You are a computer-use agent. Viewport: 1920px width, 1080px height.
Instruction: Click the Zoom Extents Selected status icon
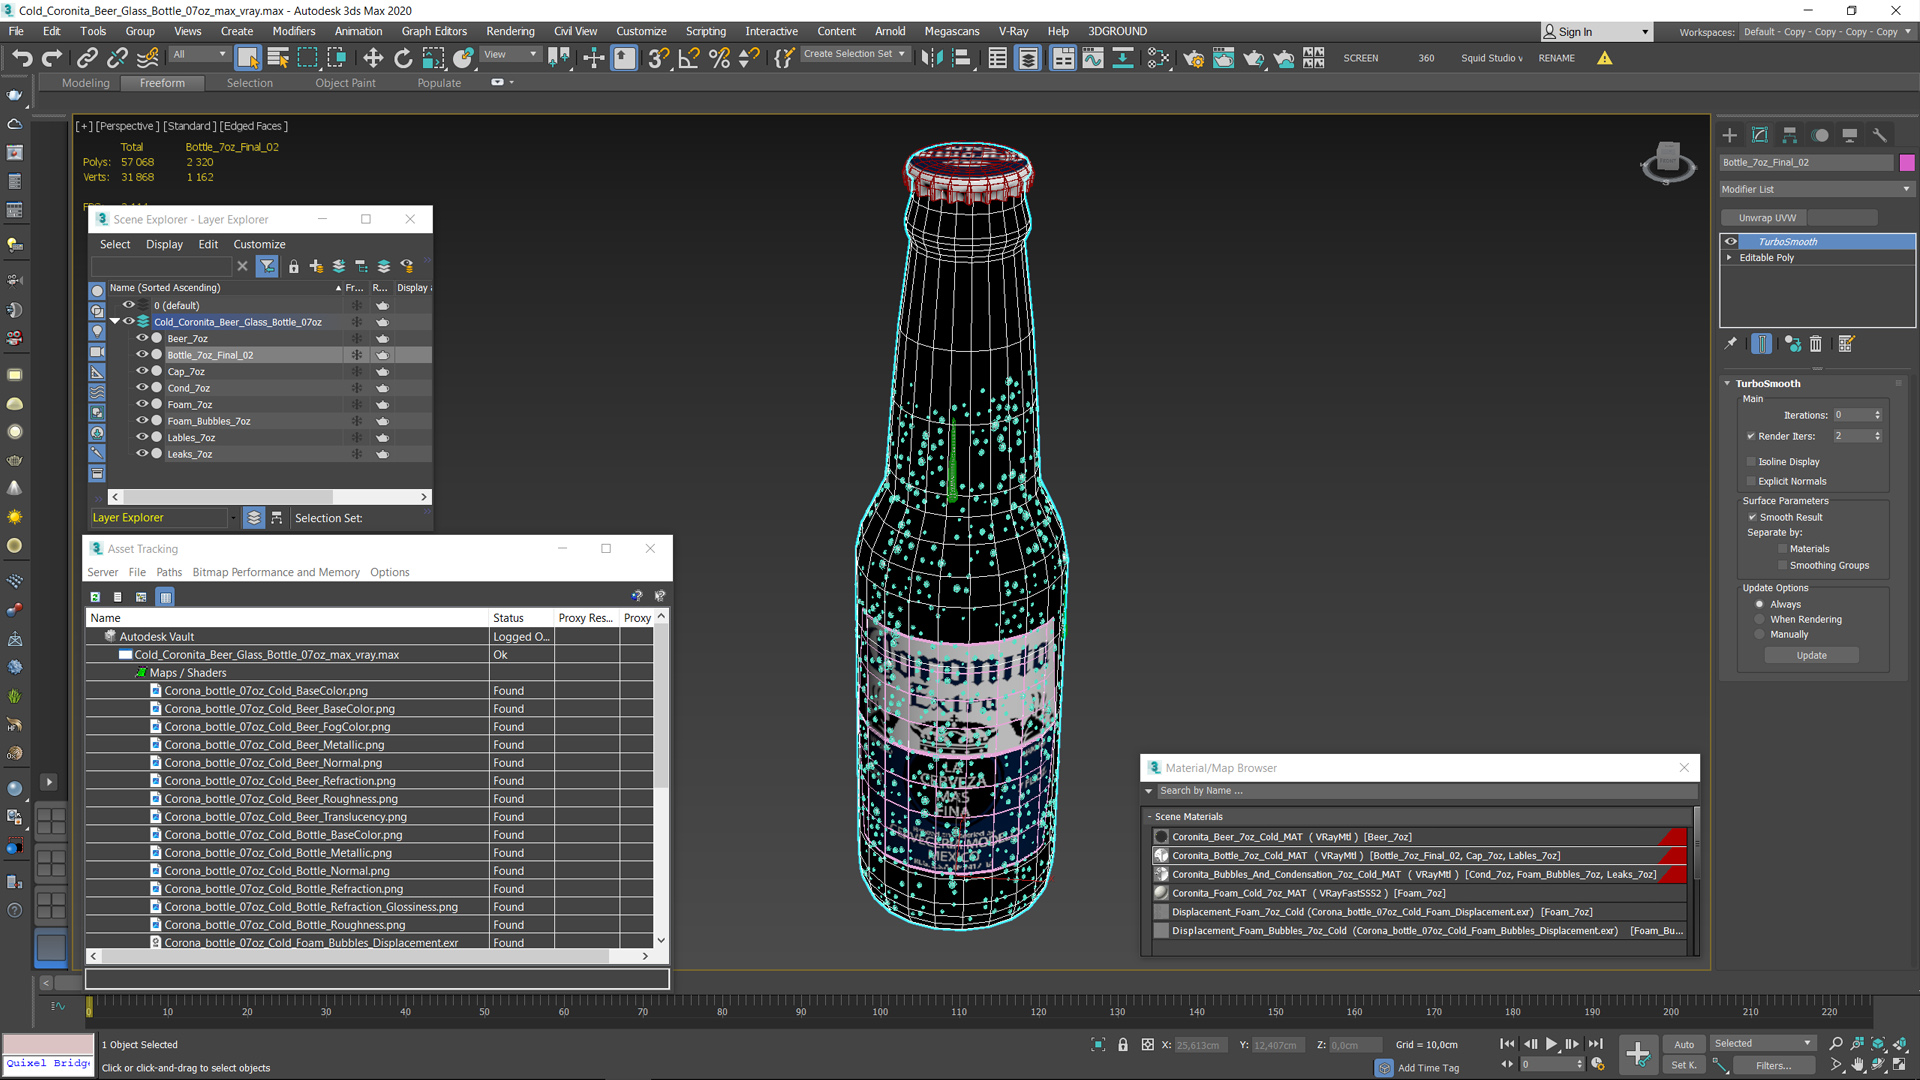tap(1877, 1044)
